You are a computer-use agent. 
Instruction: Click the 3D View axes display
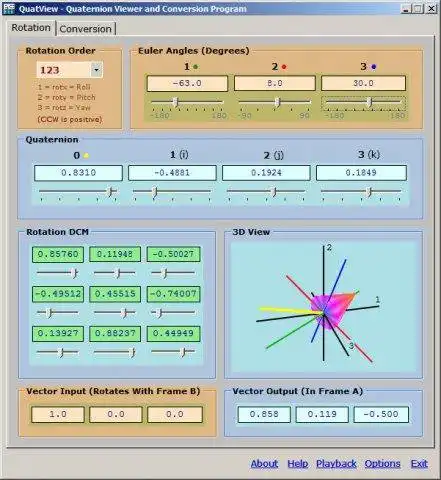pos(323,306)
